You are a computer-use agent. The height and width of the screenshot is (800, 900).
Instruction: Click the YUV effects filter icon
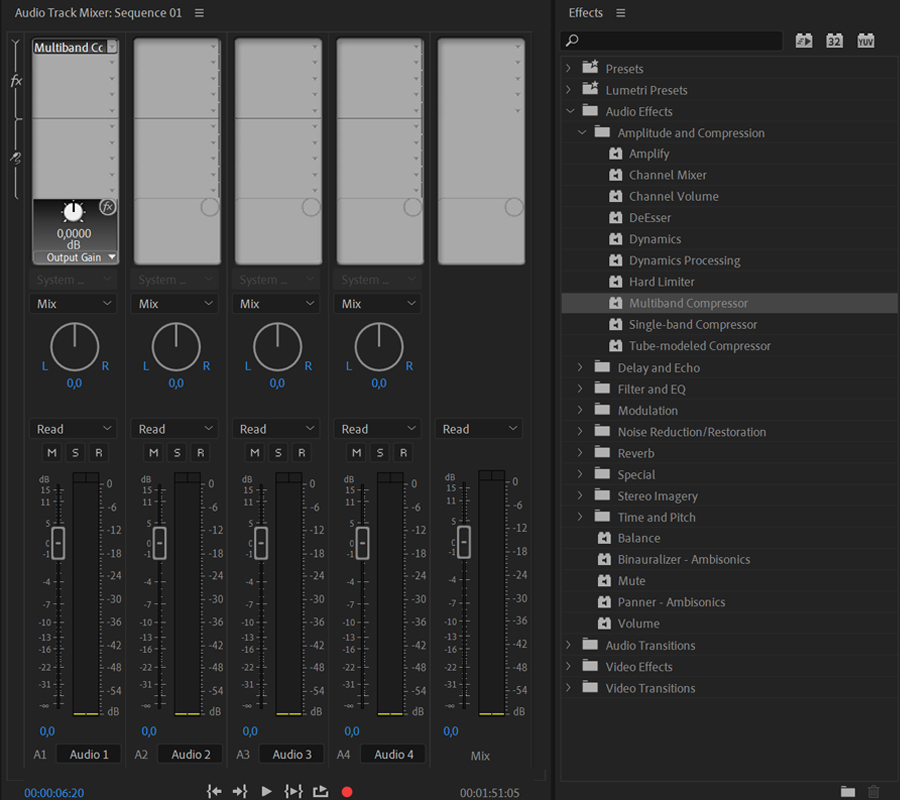[865, 41]
